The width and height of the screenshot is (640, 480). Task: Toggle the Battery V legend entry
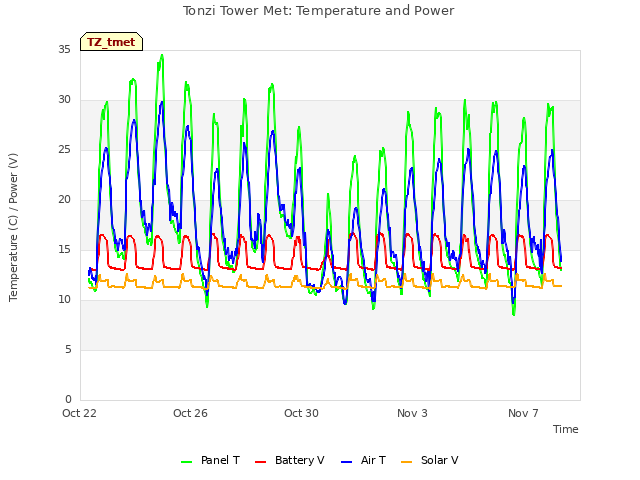click(289, 460)
